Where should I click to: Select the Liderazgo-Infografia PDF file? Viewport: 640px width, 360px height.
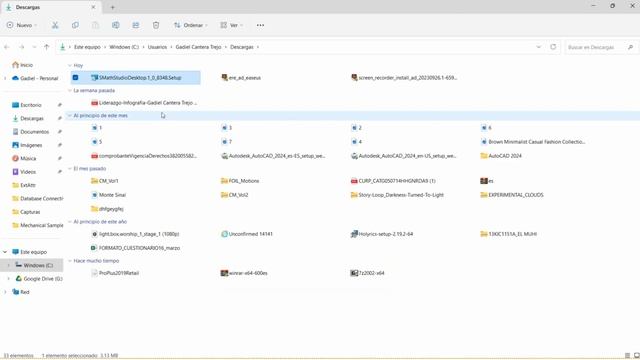click(144, 103)
